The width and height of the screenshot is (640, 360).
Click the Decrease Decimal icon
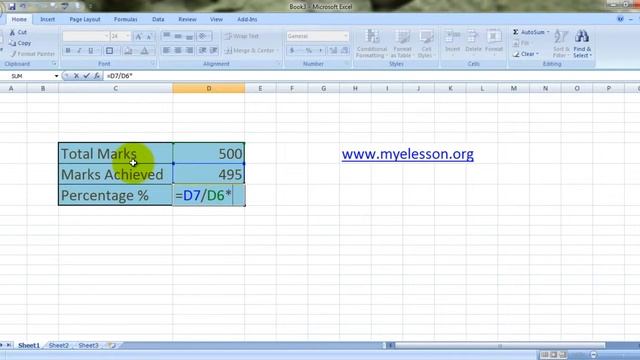coord(344,51)
